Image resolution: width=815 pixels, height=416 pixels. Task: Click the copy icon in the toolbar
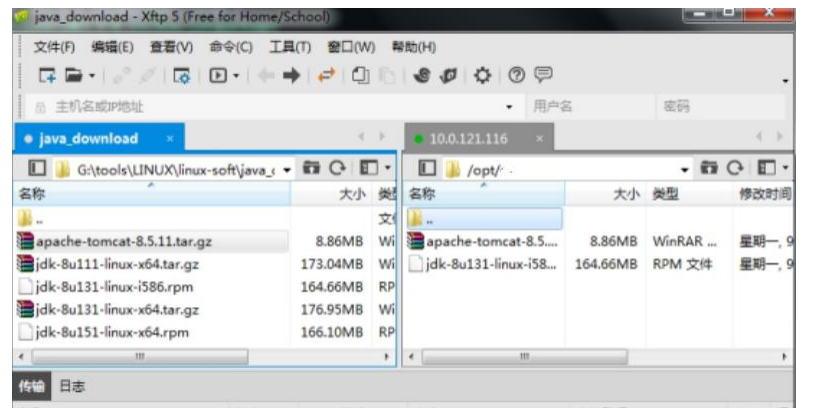coord(360,76)
